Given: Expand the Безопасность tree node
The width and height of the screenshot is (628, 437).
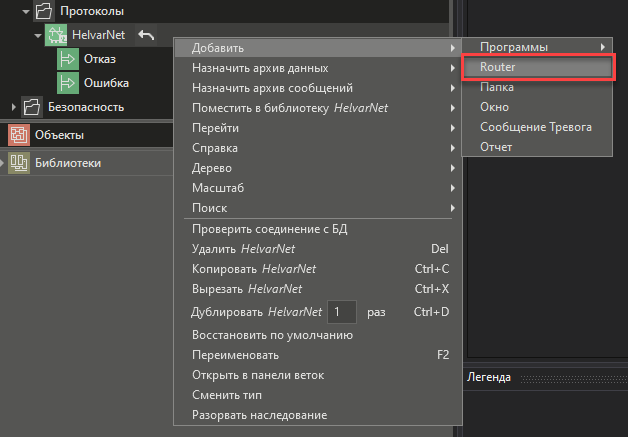Looking at the screenshot, I should coord(14,106).
